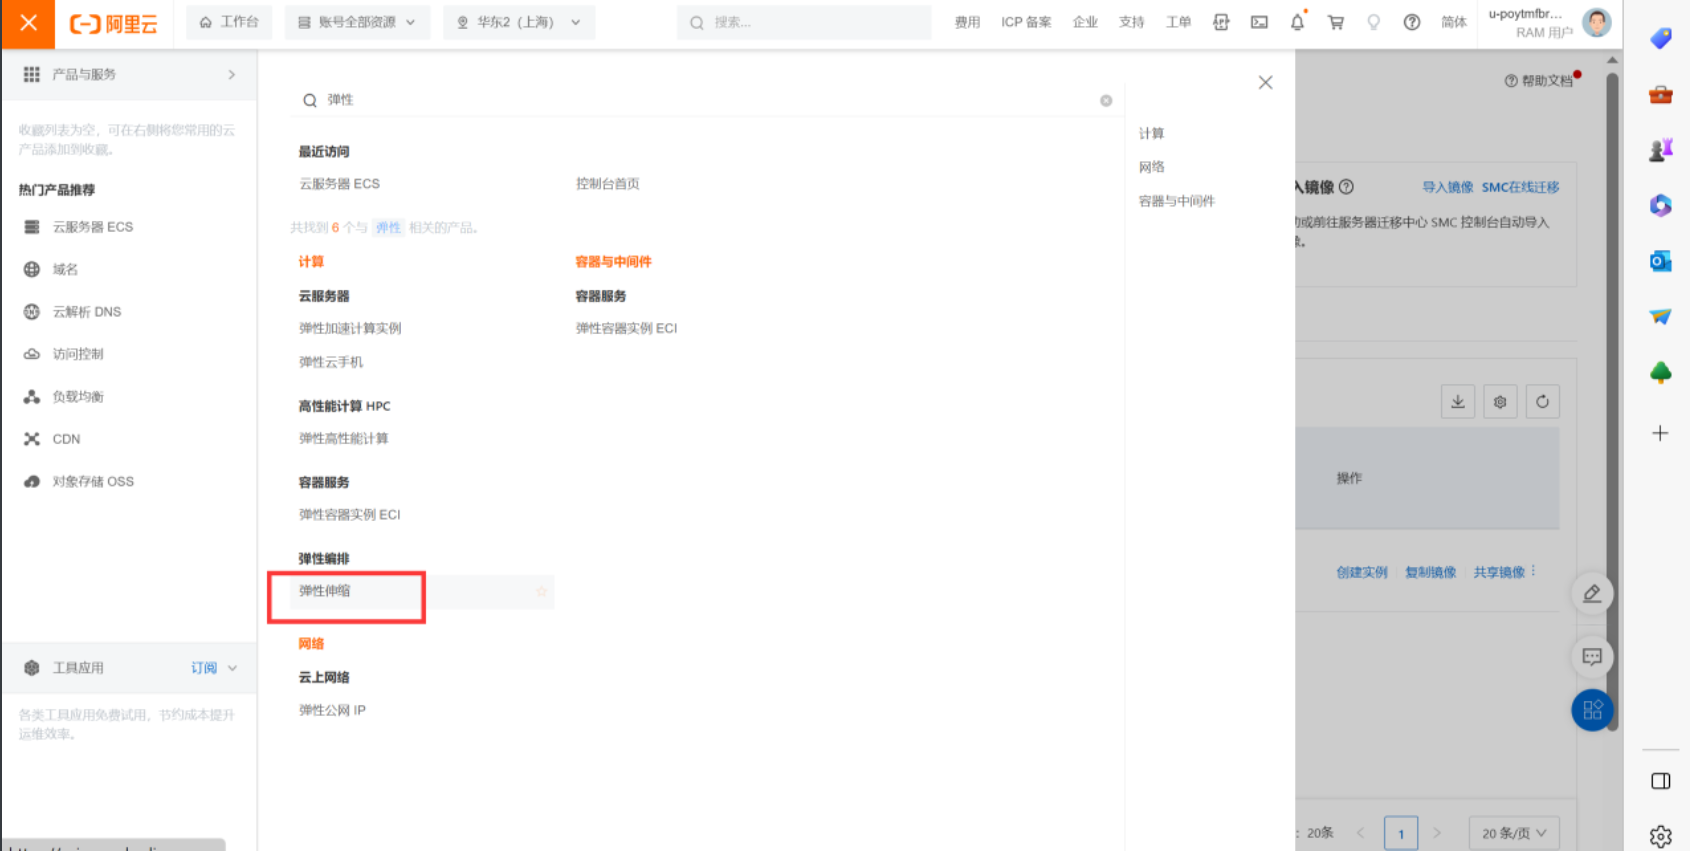The height and width of the screenshot is (851, 1690).
Task: Open the notification bell
Action: (x=1297, y=22)
